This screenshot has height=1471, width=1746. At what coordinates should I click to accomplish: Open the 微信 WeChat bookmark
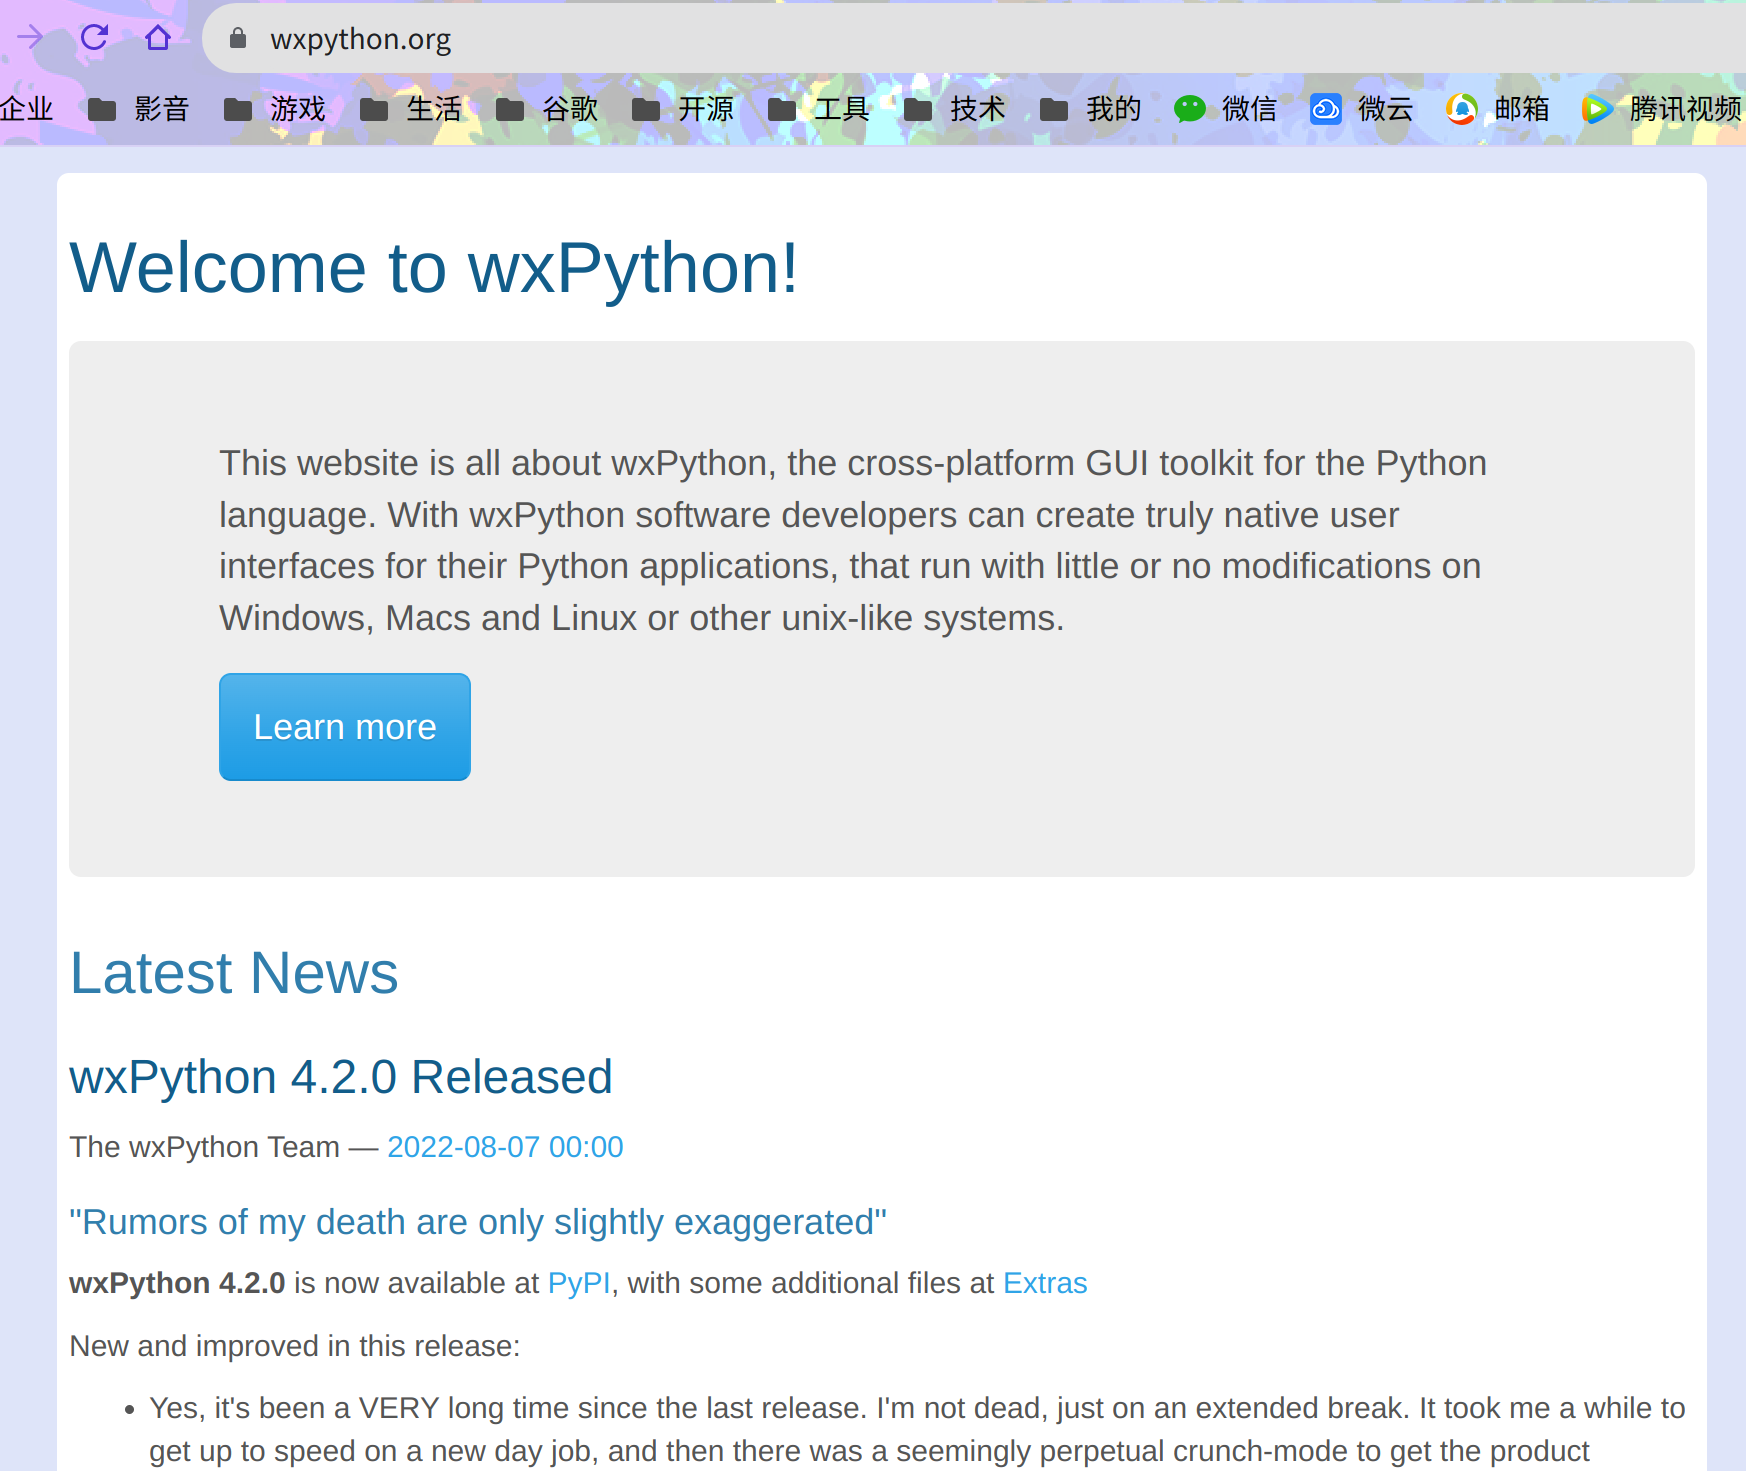(1227, 109)
